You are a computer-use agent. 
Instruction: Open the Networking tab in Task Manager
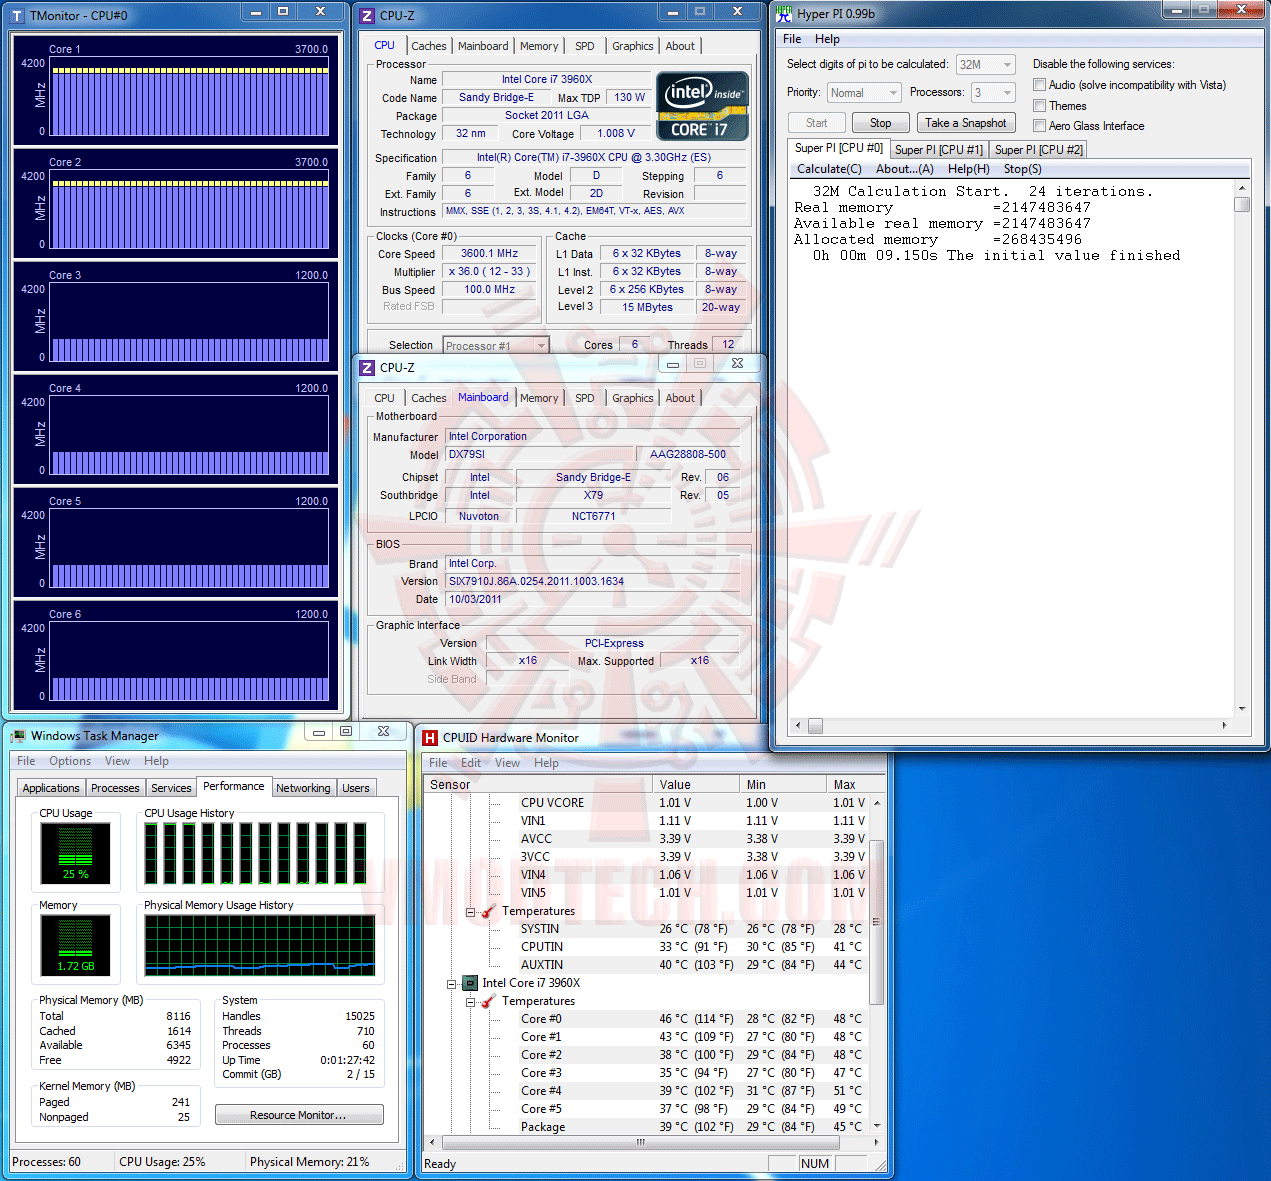(303, 788)
